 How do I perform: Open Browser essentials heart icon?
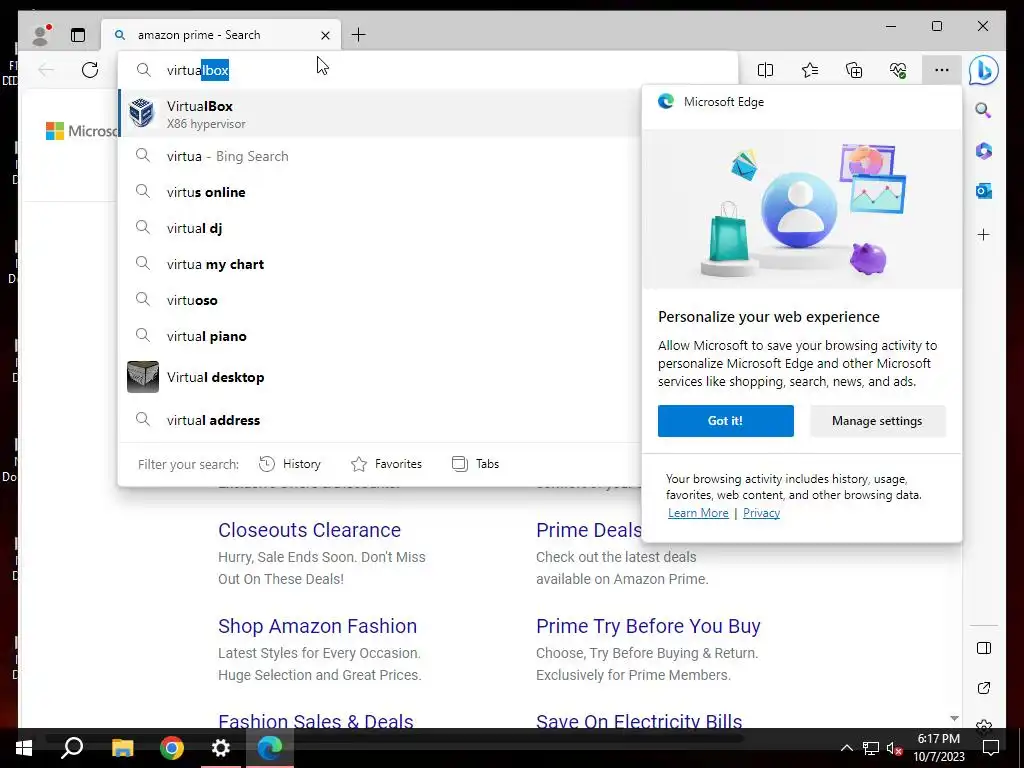(x=898, y=70)
